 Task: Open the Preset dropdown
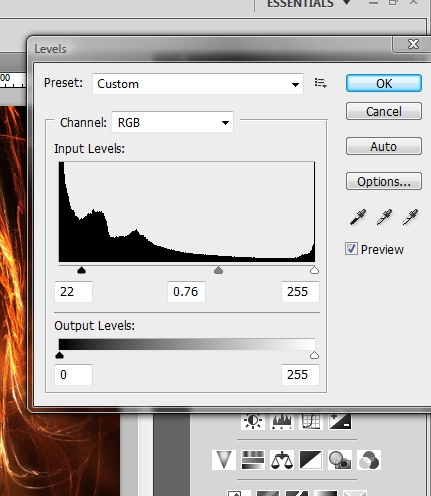click(198, 84)
